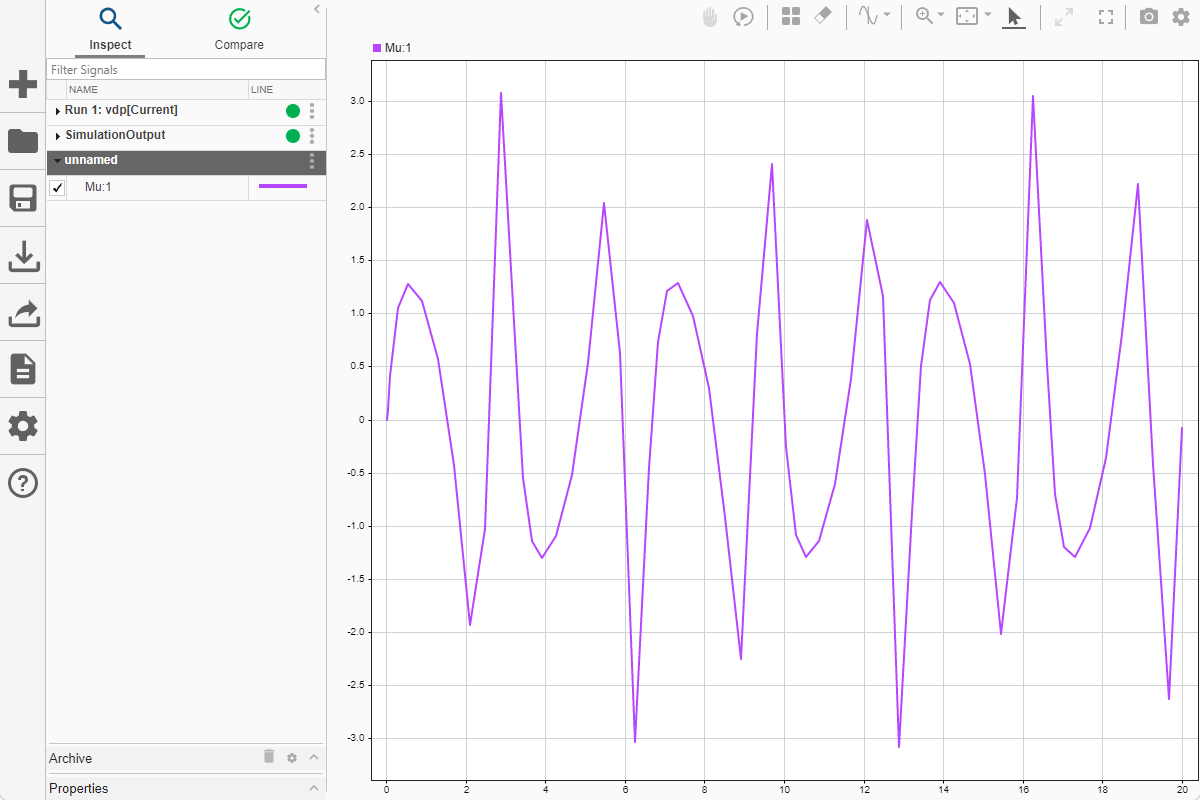
Task: Activate the data cursors arrow tool
Action: (1013, 16)
